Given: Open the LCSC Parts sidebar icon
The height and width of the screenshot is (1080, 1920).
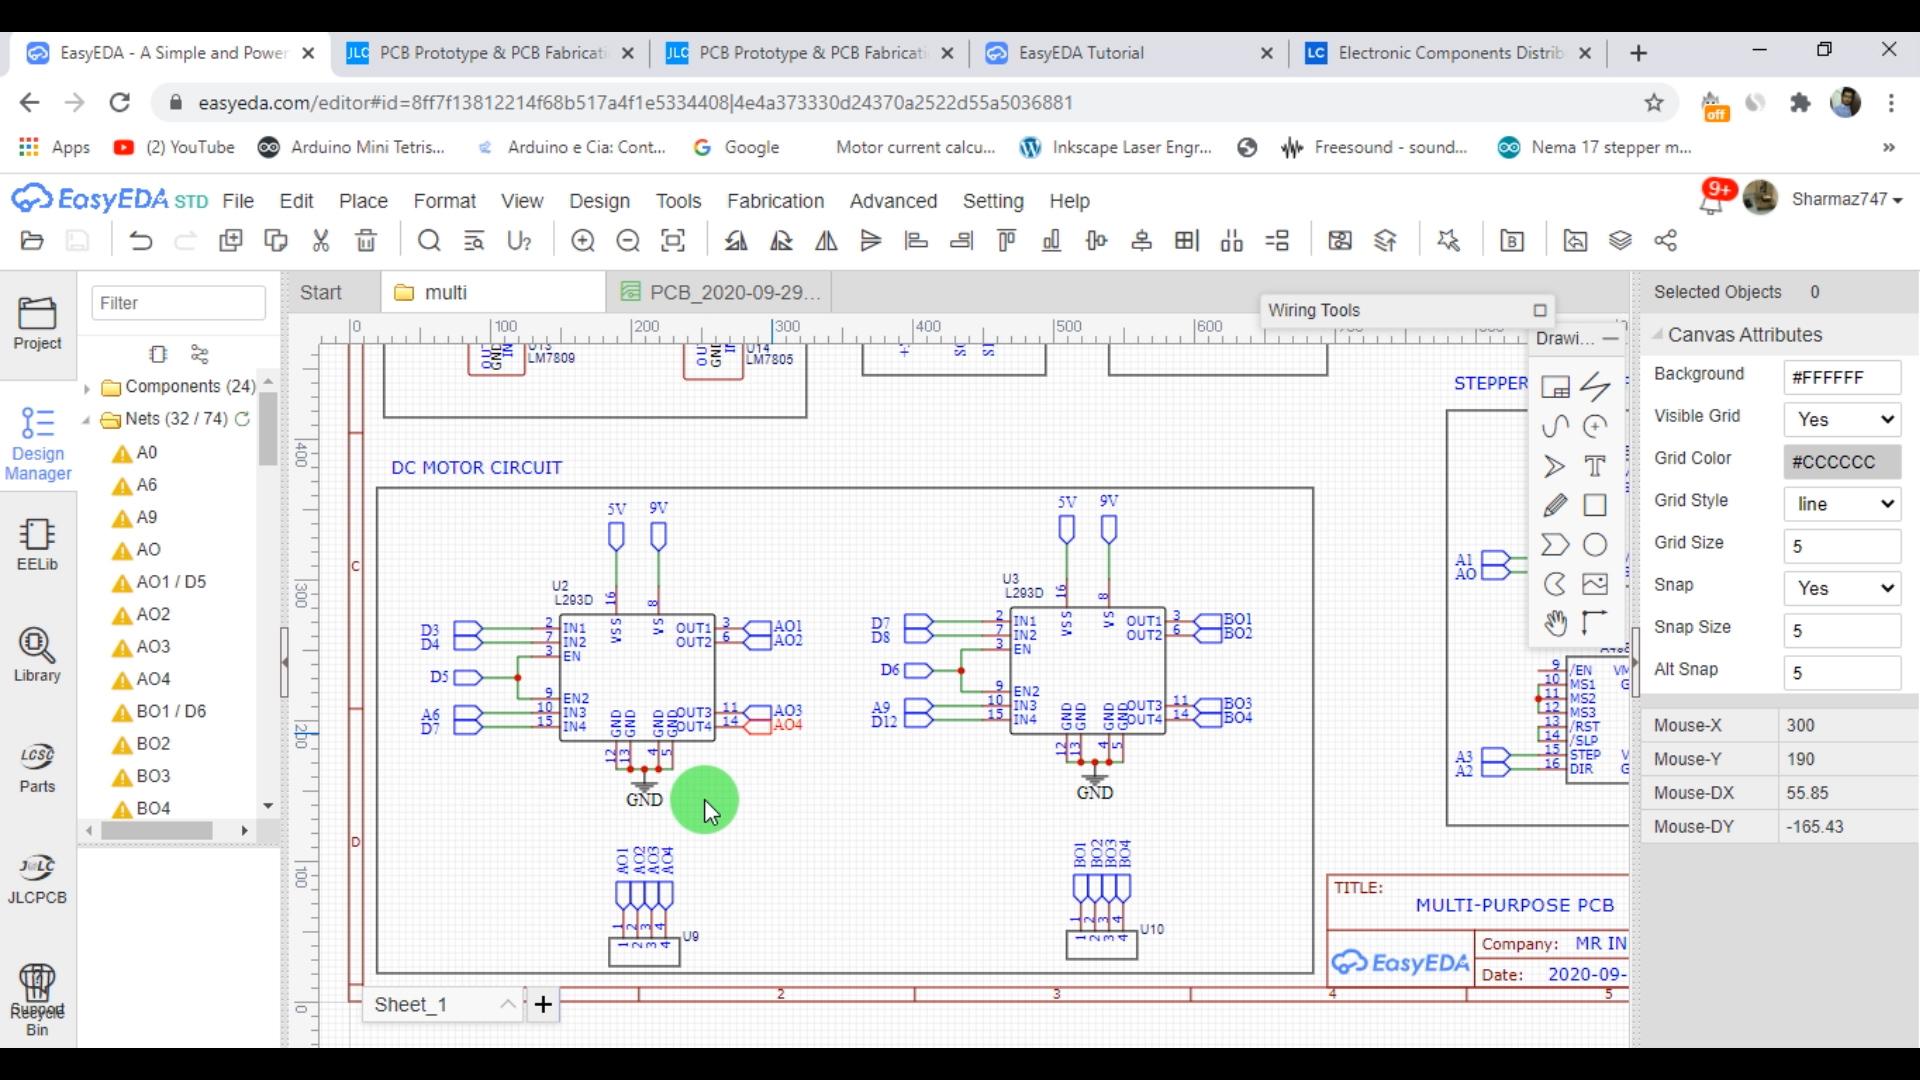Looking at the screenshot, I should [37, 767].
